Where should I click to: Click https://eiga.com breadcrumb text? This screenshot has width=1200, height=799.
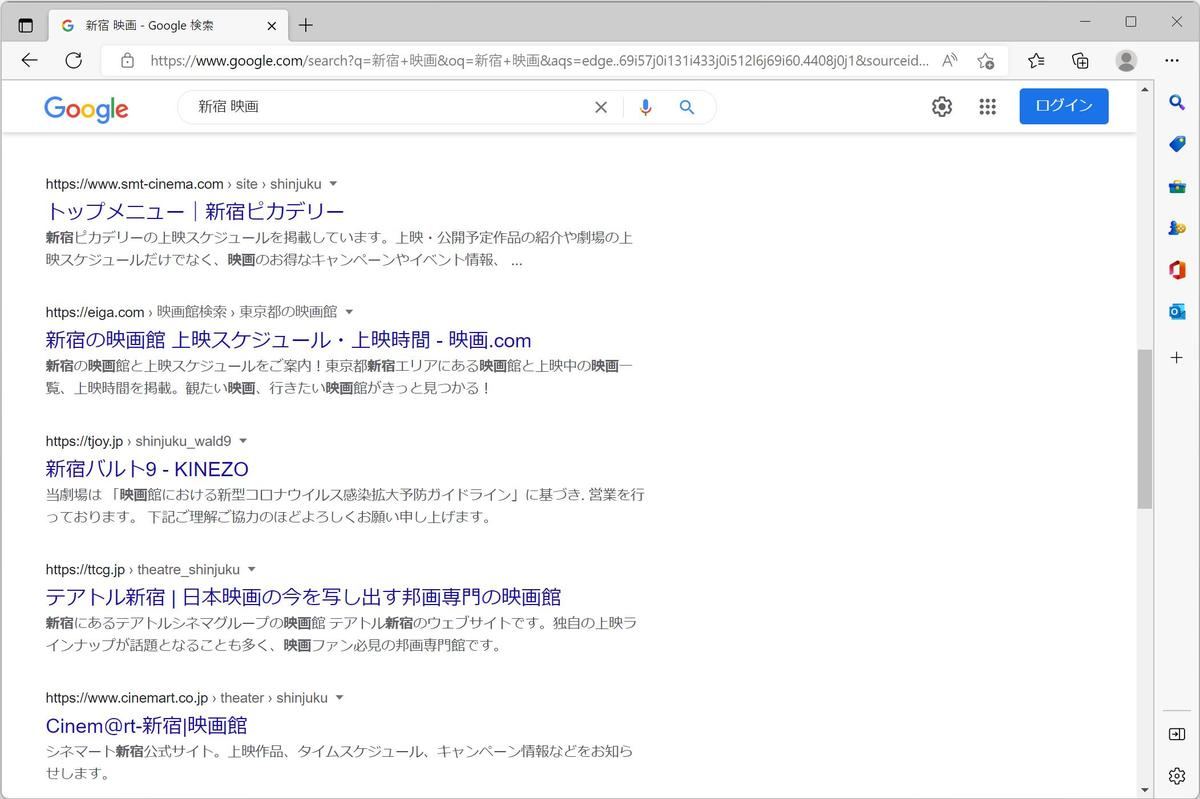[95, 312]
